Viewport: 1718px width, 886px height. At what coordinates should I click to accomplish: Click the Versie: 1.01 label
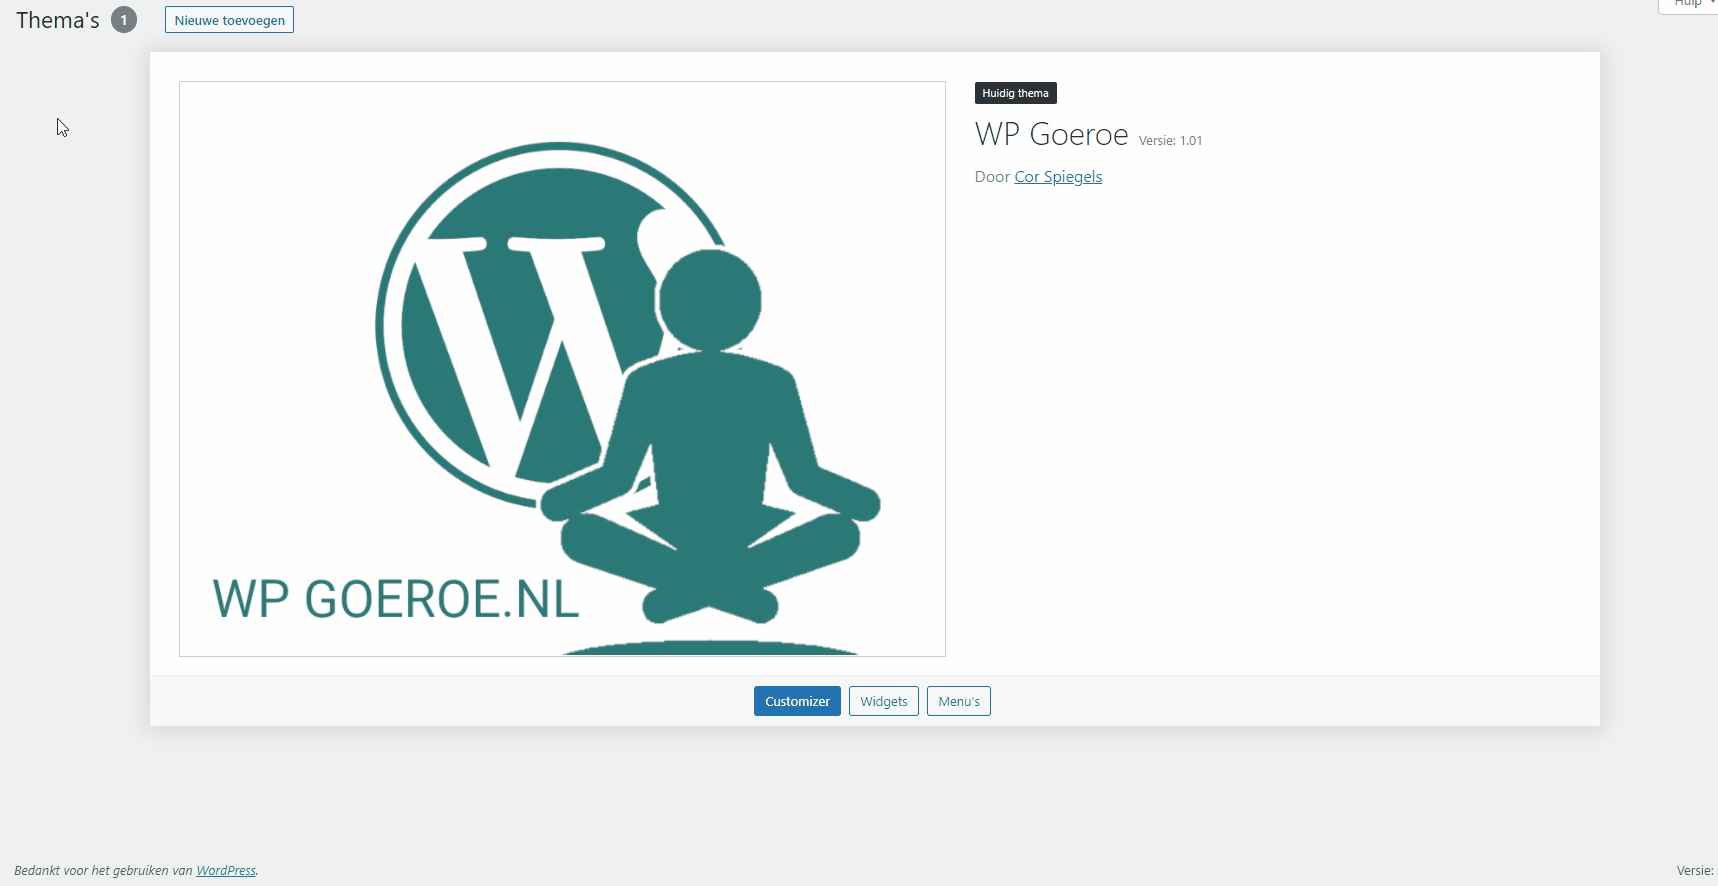click(1170, 141)
